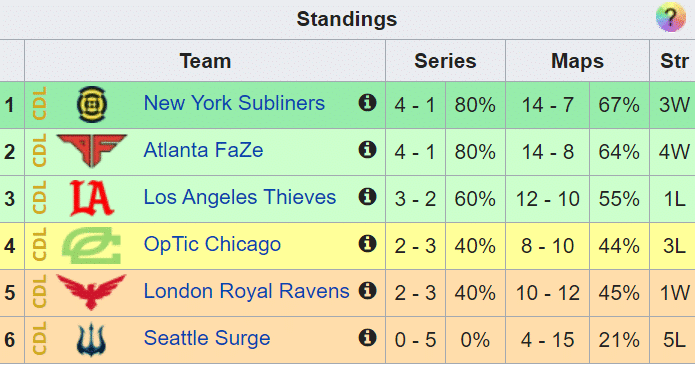This screenshot has width=695, height=366.
Task: Open Los Angeles Thieves info icon
Action: pyautogui.click(x=367, y=196)
